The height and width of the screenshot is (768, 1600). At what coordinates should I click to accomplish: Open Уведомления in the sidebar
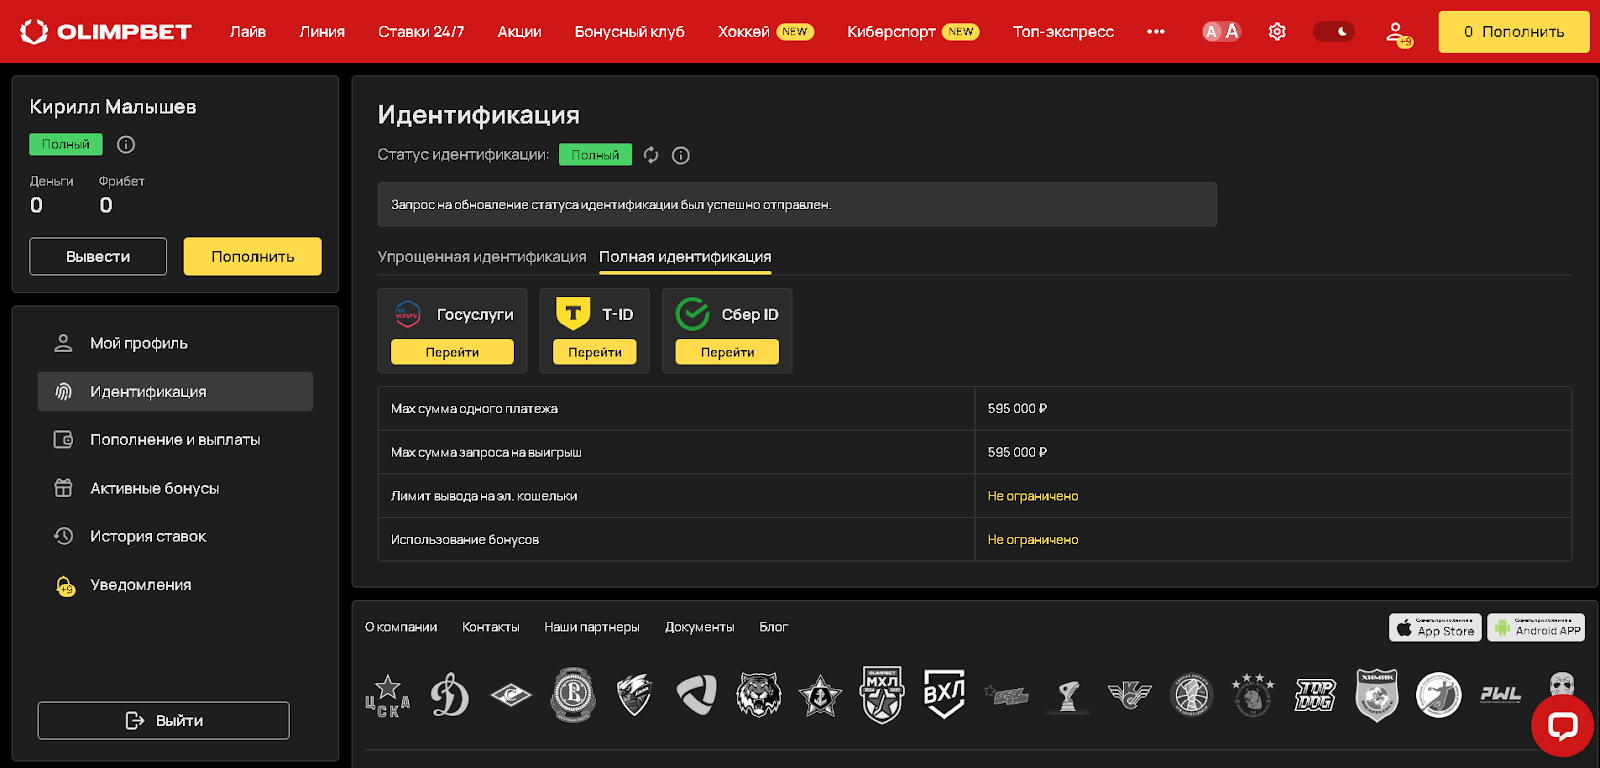(175, 585)
